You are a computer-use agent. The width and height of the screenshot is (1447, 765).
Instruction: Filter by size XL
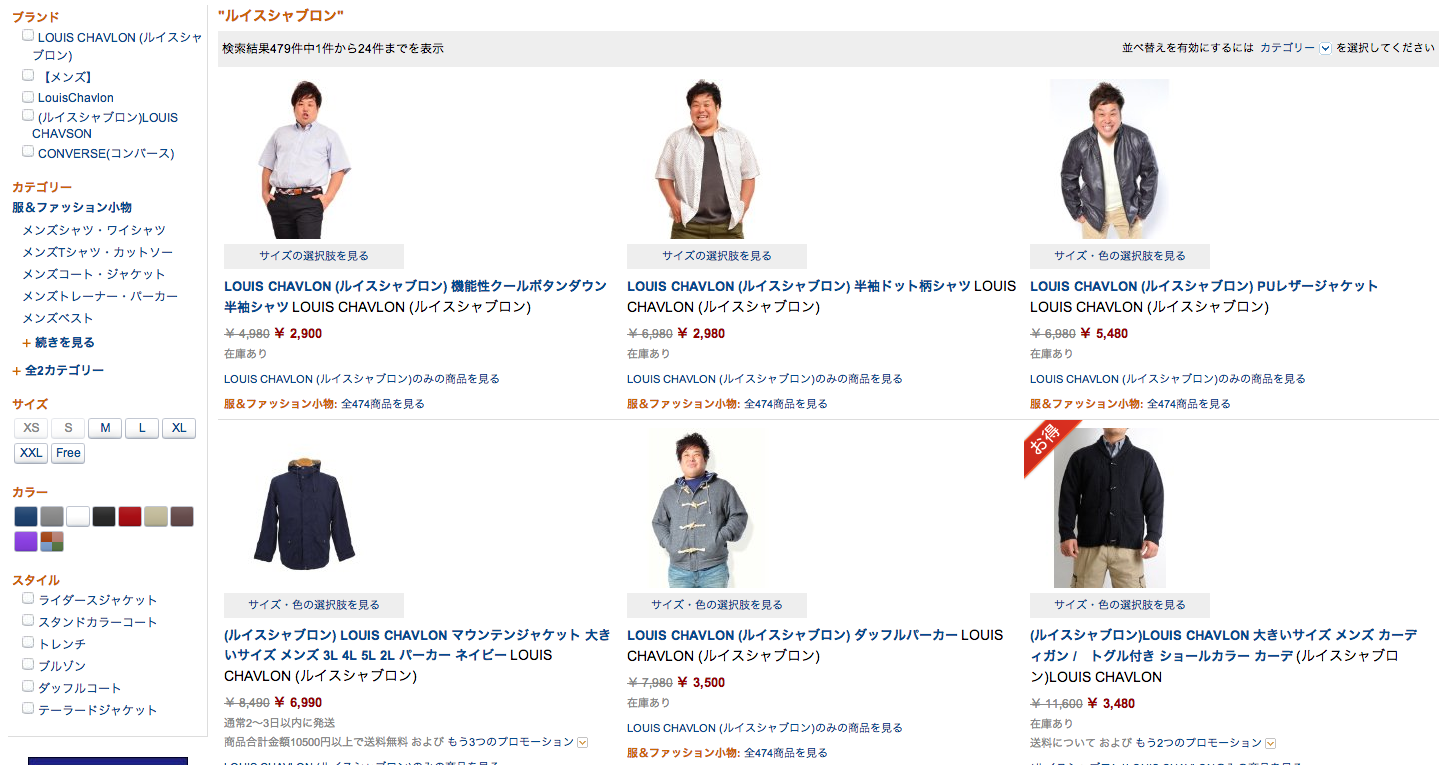tap(179, 428)
